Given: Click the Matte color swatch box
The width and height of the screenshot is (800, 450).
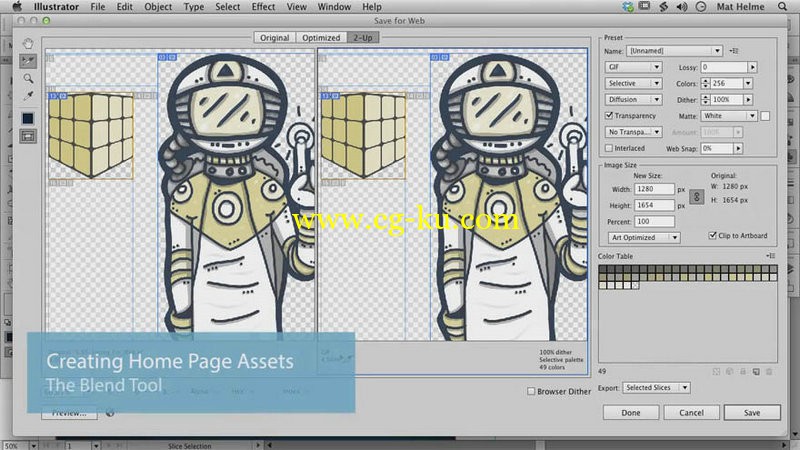Looking at the screenshot, I should pos(765,116).
